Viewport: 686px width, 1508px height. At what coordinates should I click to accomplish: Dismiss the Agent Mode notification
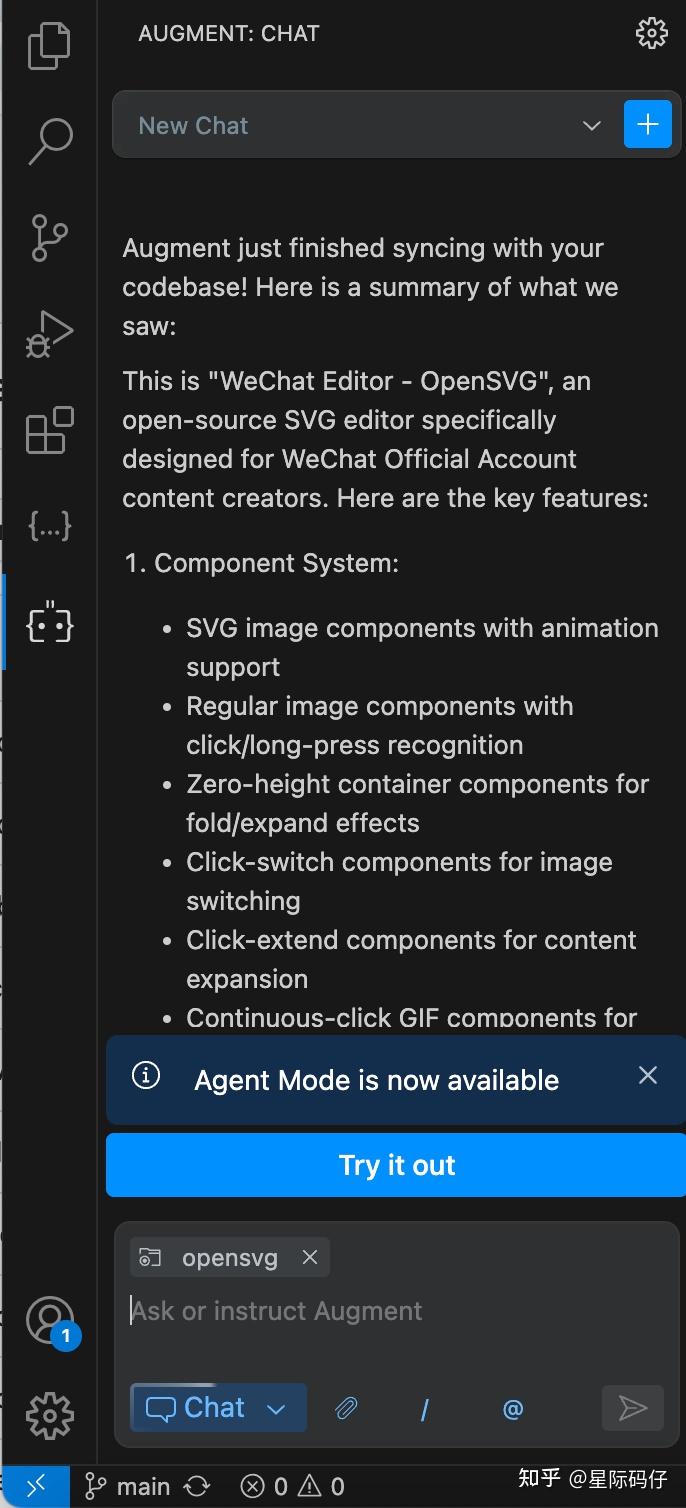pos(648,1075)
